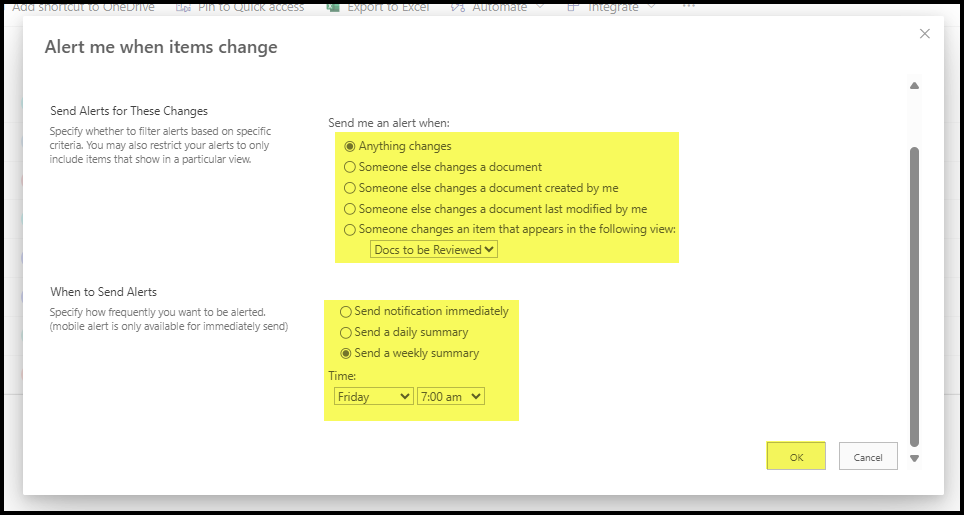Click the scroll up arrow in the dialog
The width and height of the screenshot is (964, 515).
coord(913,86)
